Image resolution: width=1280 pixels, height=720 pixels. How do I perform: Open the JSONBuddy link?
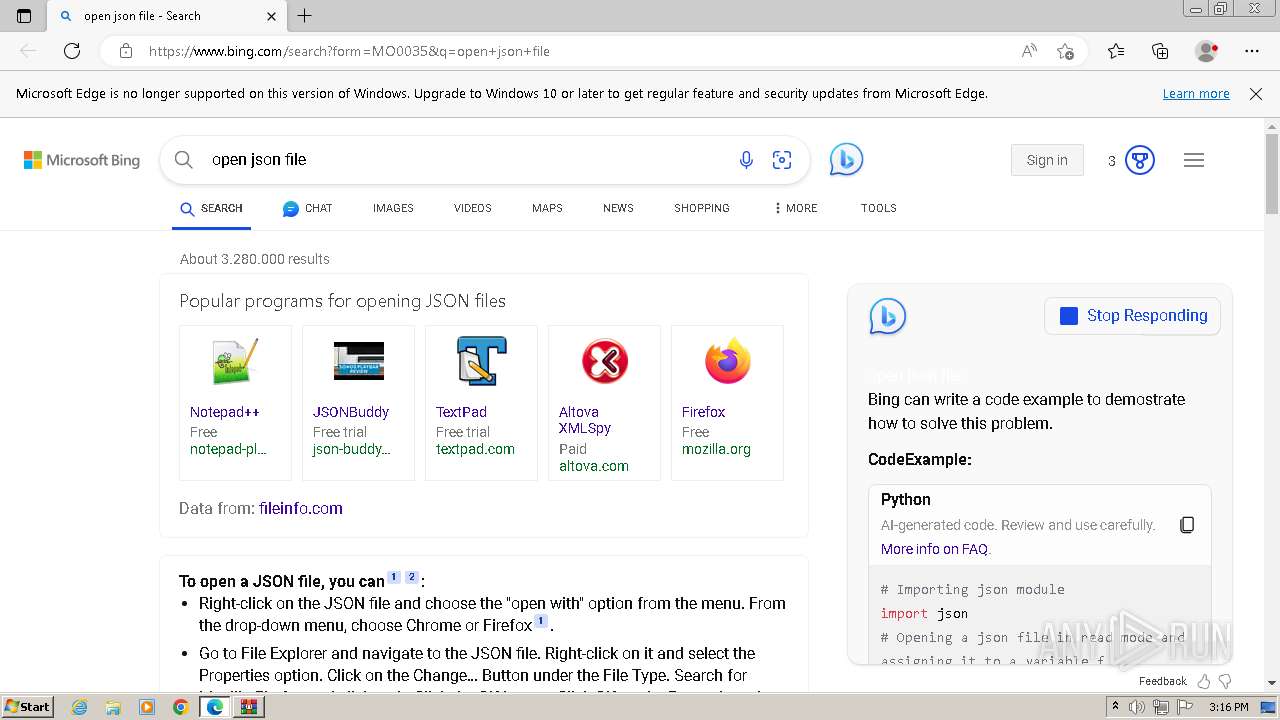point(351,412)
